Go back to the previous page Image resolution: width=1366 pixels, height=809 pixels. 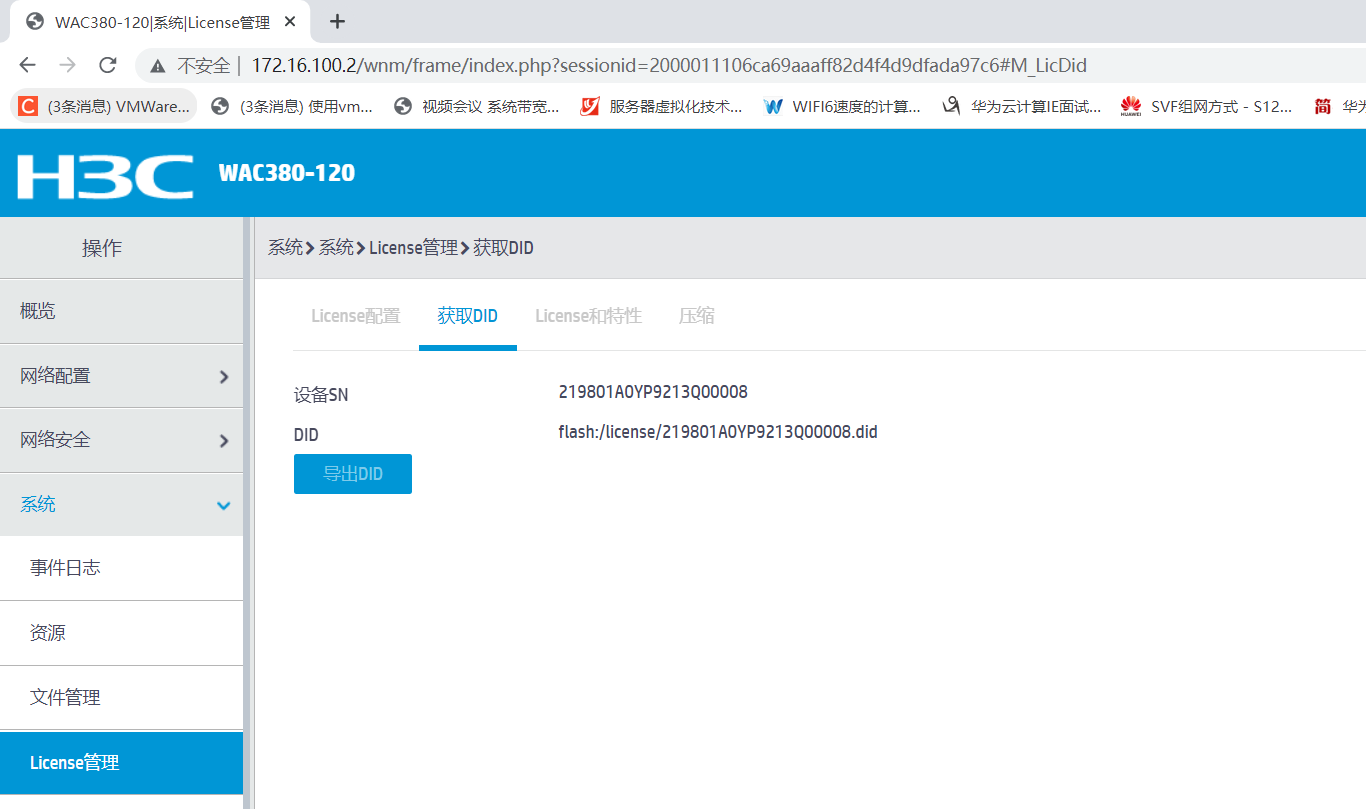27,65
